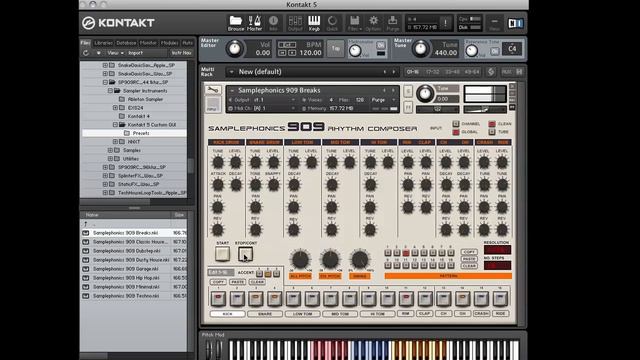Toggle the on-screen Keyboard icon
The image size is (640, 360).
(x=314, y=23)
